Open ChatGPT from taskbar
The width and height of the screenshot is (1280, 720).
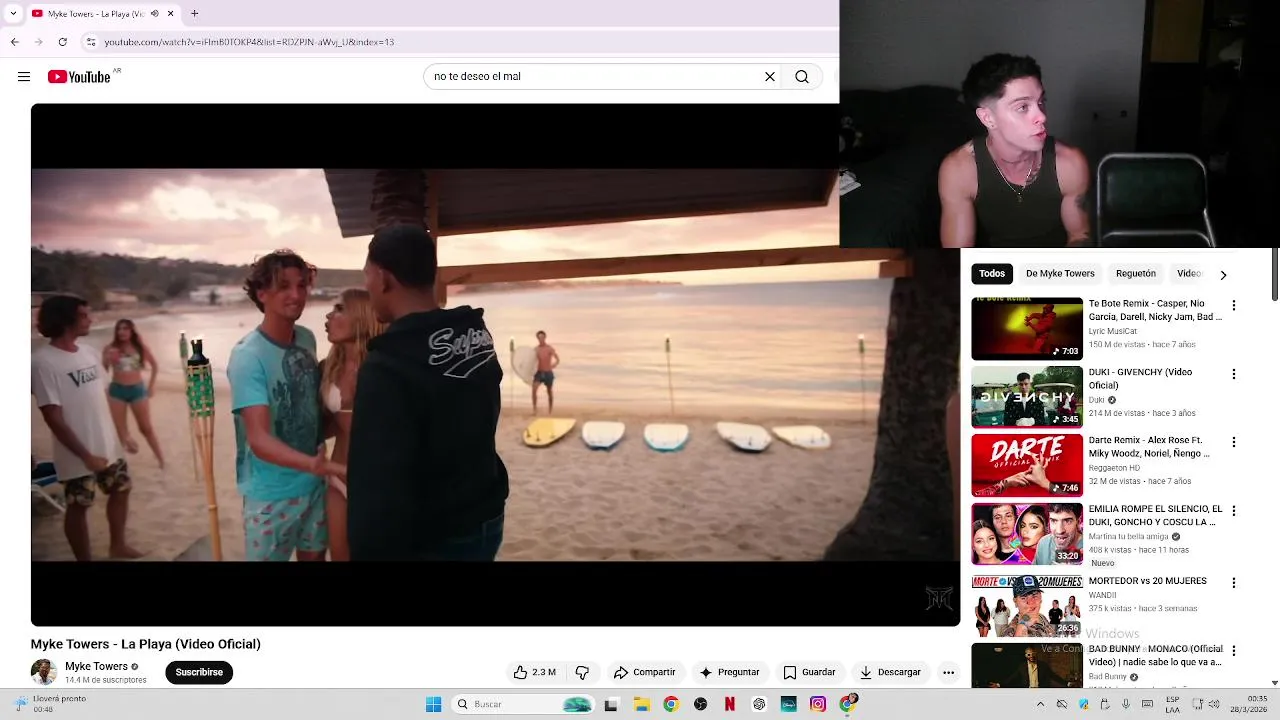759,705
